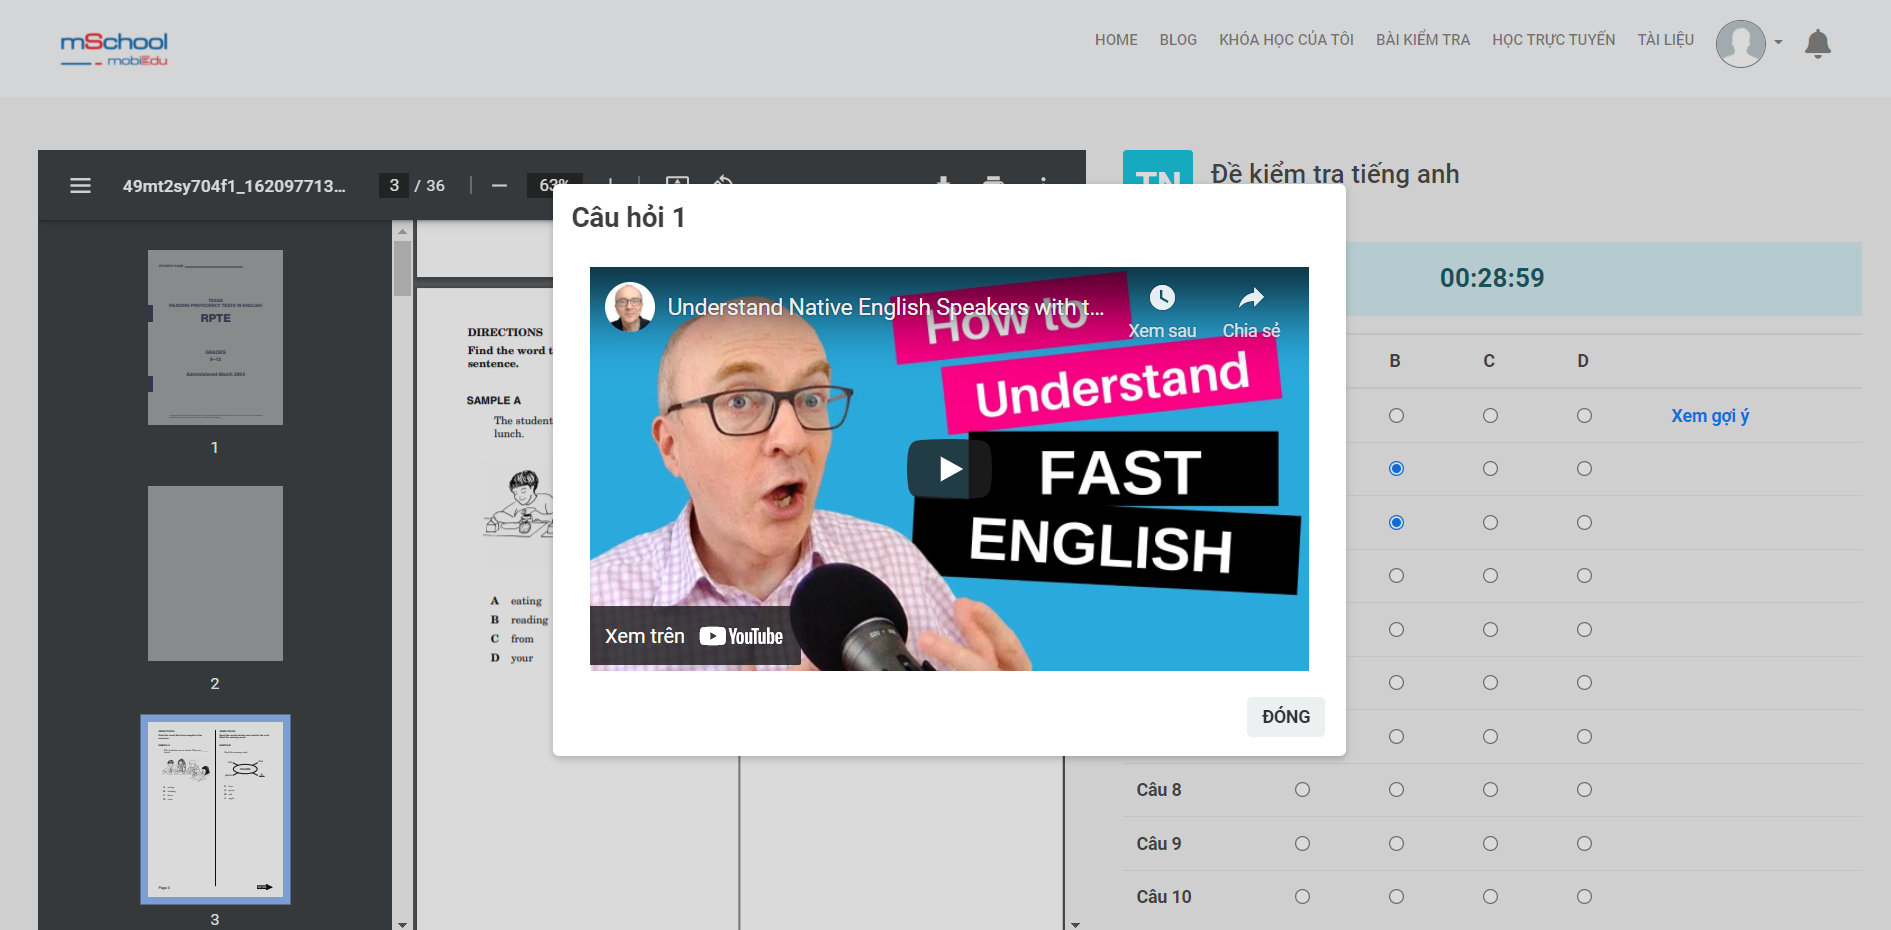
Task: Select answer D for Câu 9
Action: tap(1584, 844)
